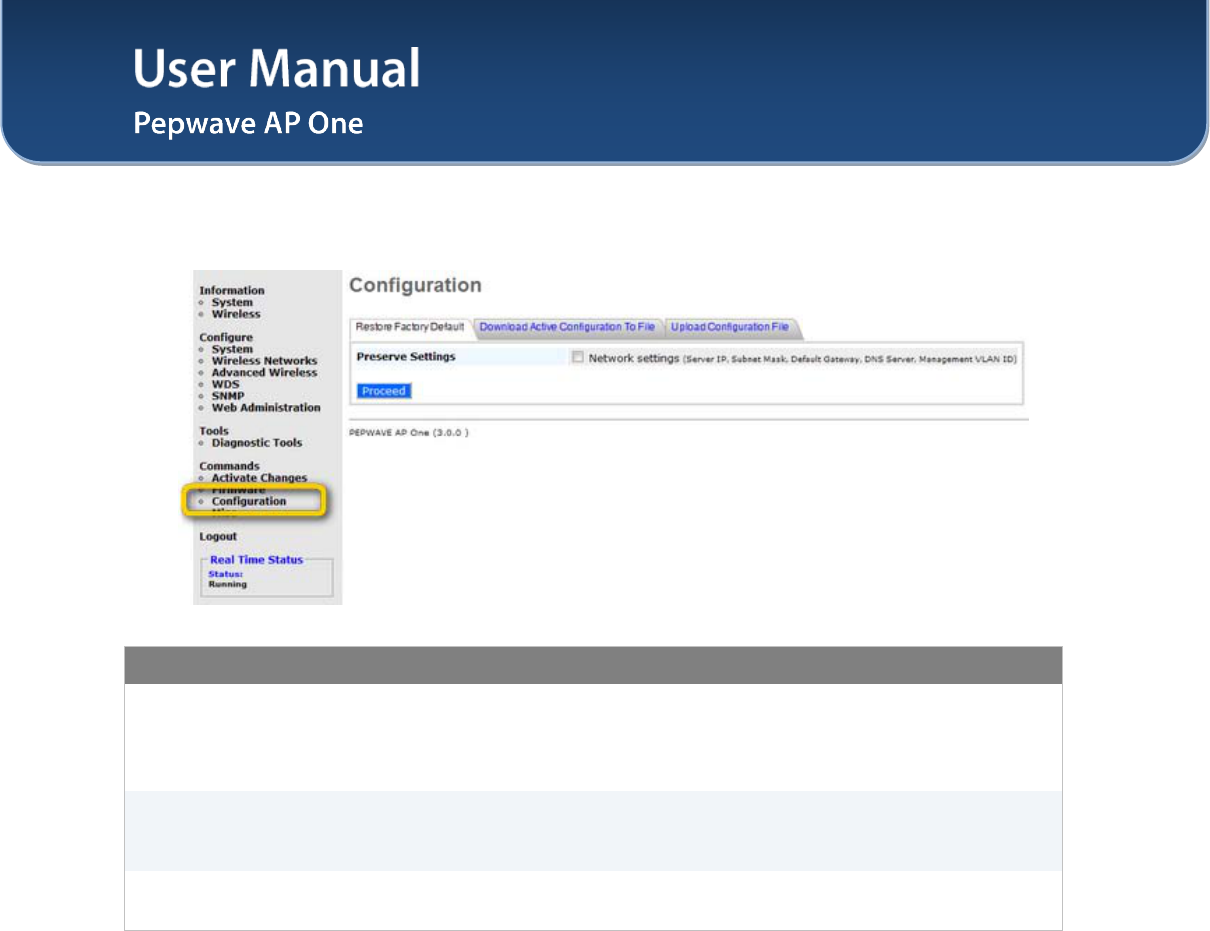The width and height of the screenshot is (1210, 931).
Task: Click the Commands section header
Action: [x=229, y=466]
